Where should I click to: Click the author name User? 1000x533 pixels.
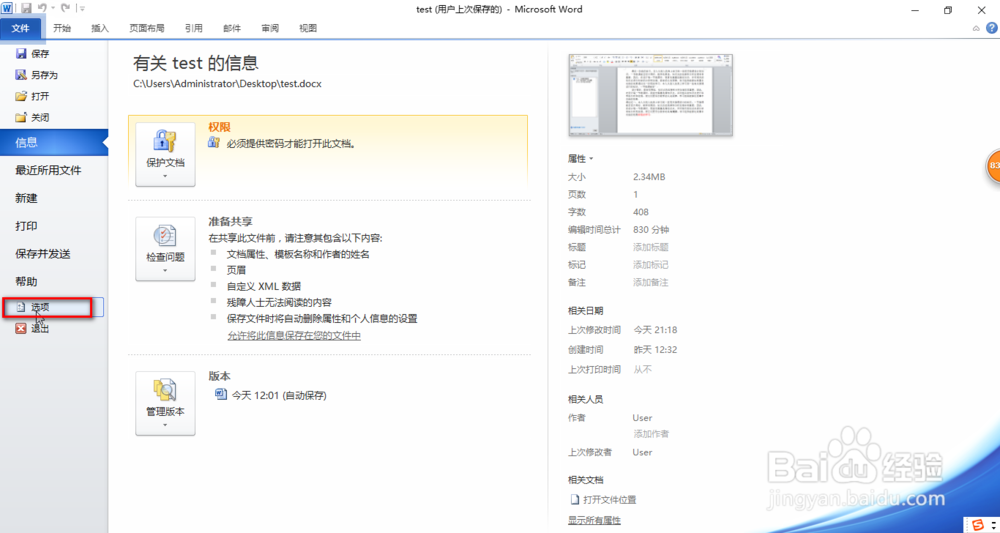click(x=642, y=418)
